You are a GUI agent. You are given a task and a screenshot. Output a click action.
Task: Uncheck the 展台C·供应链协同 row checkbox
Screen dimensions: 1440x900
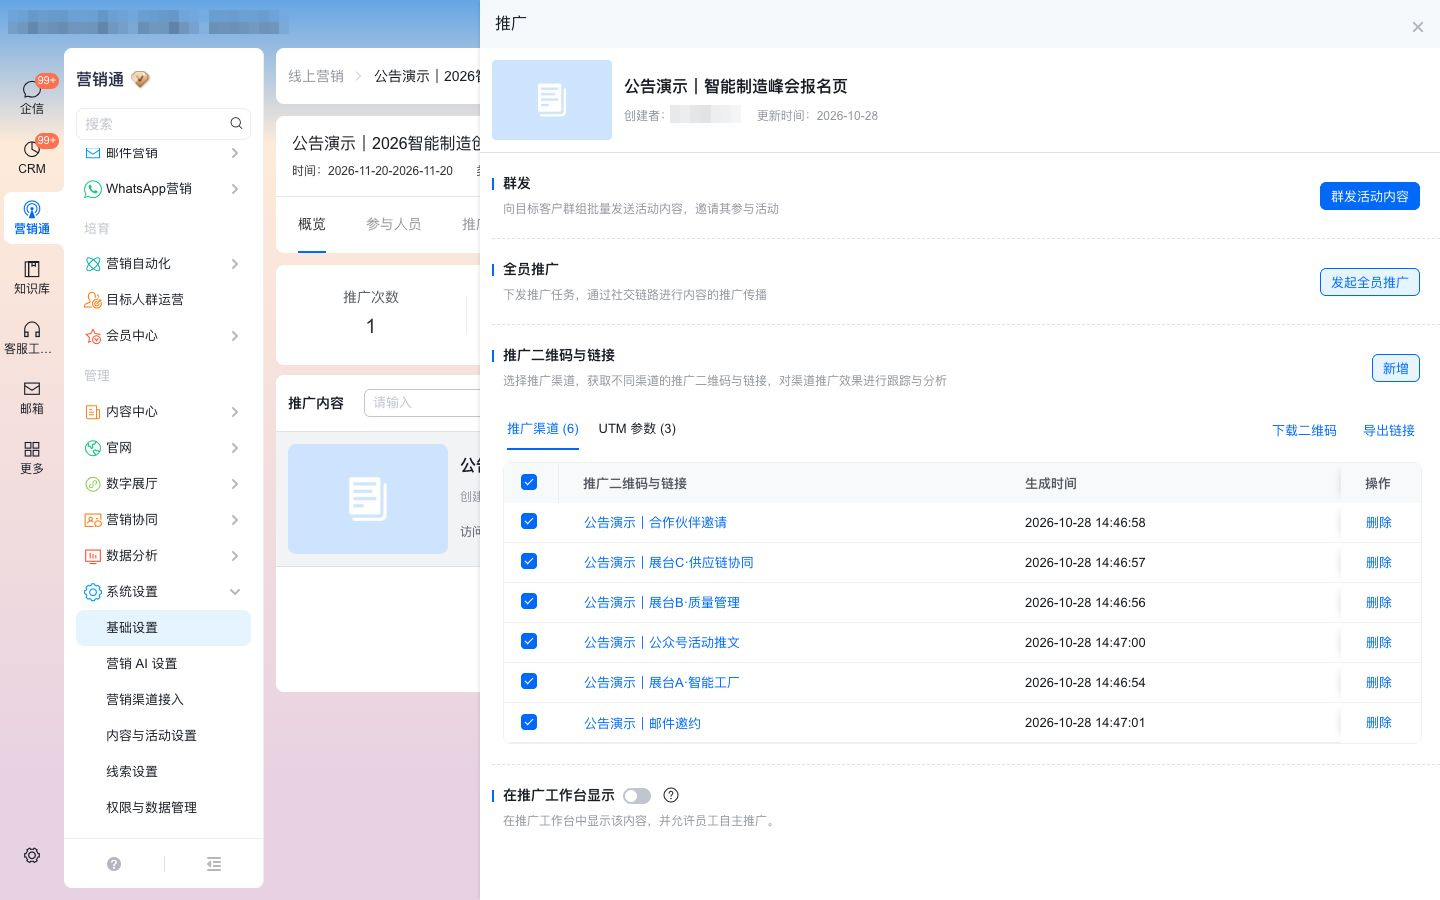(529, 561)
